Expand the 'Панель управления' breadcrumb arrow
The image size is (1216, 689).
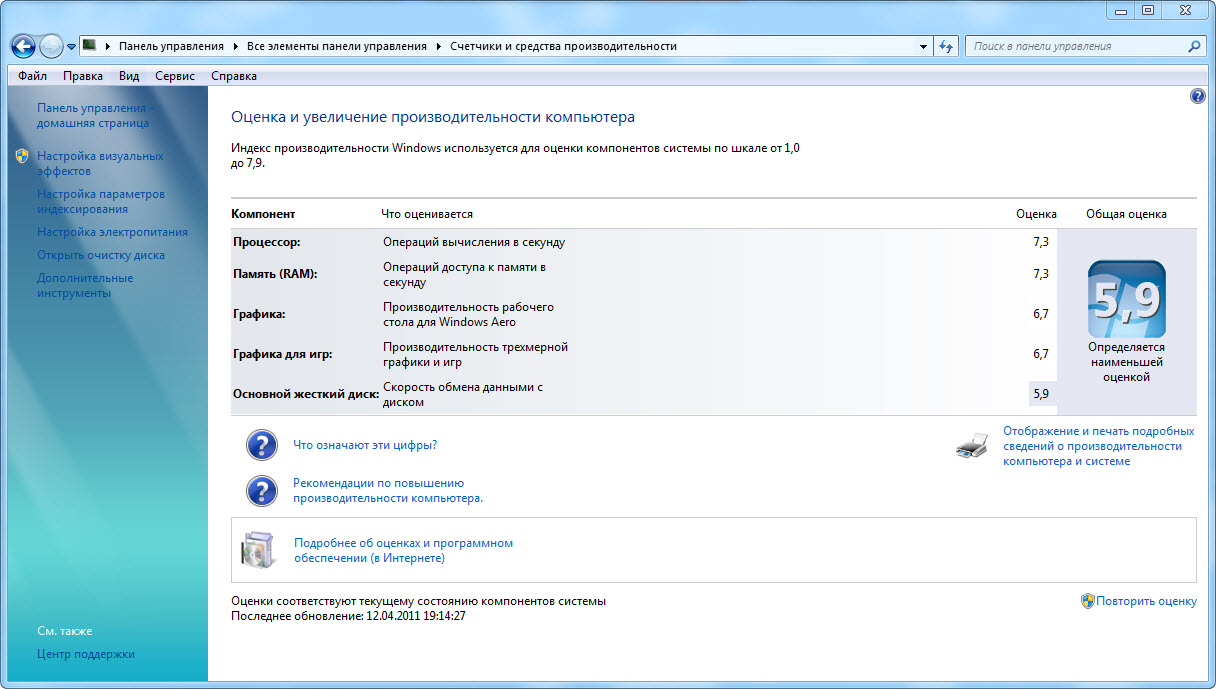point(235,46)
